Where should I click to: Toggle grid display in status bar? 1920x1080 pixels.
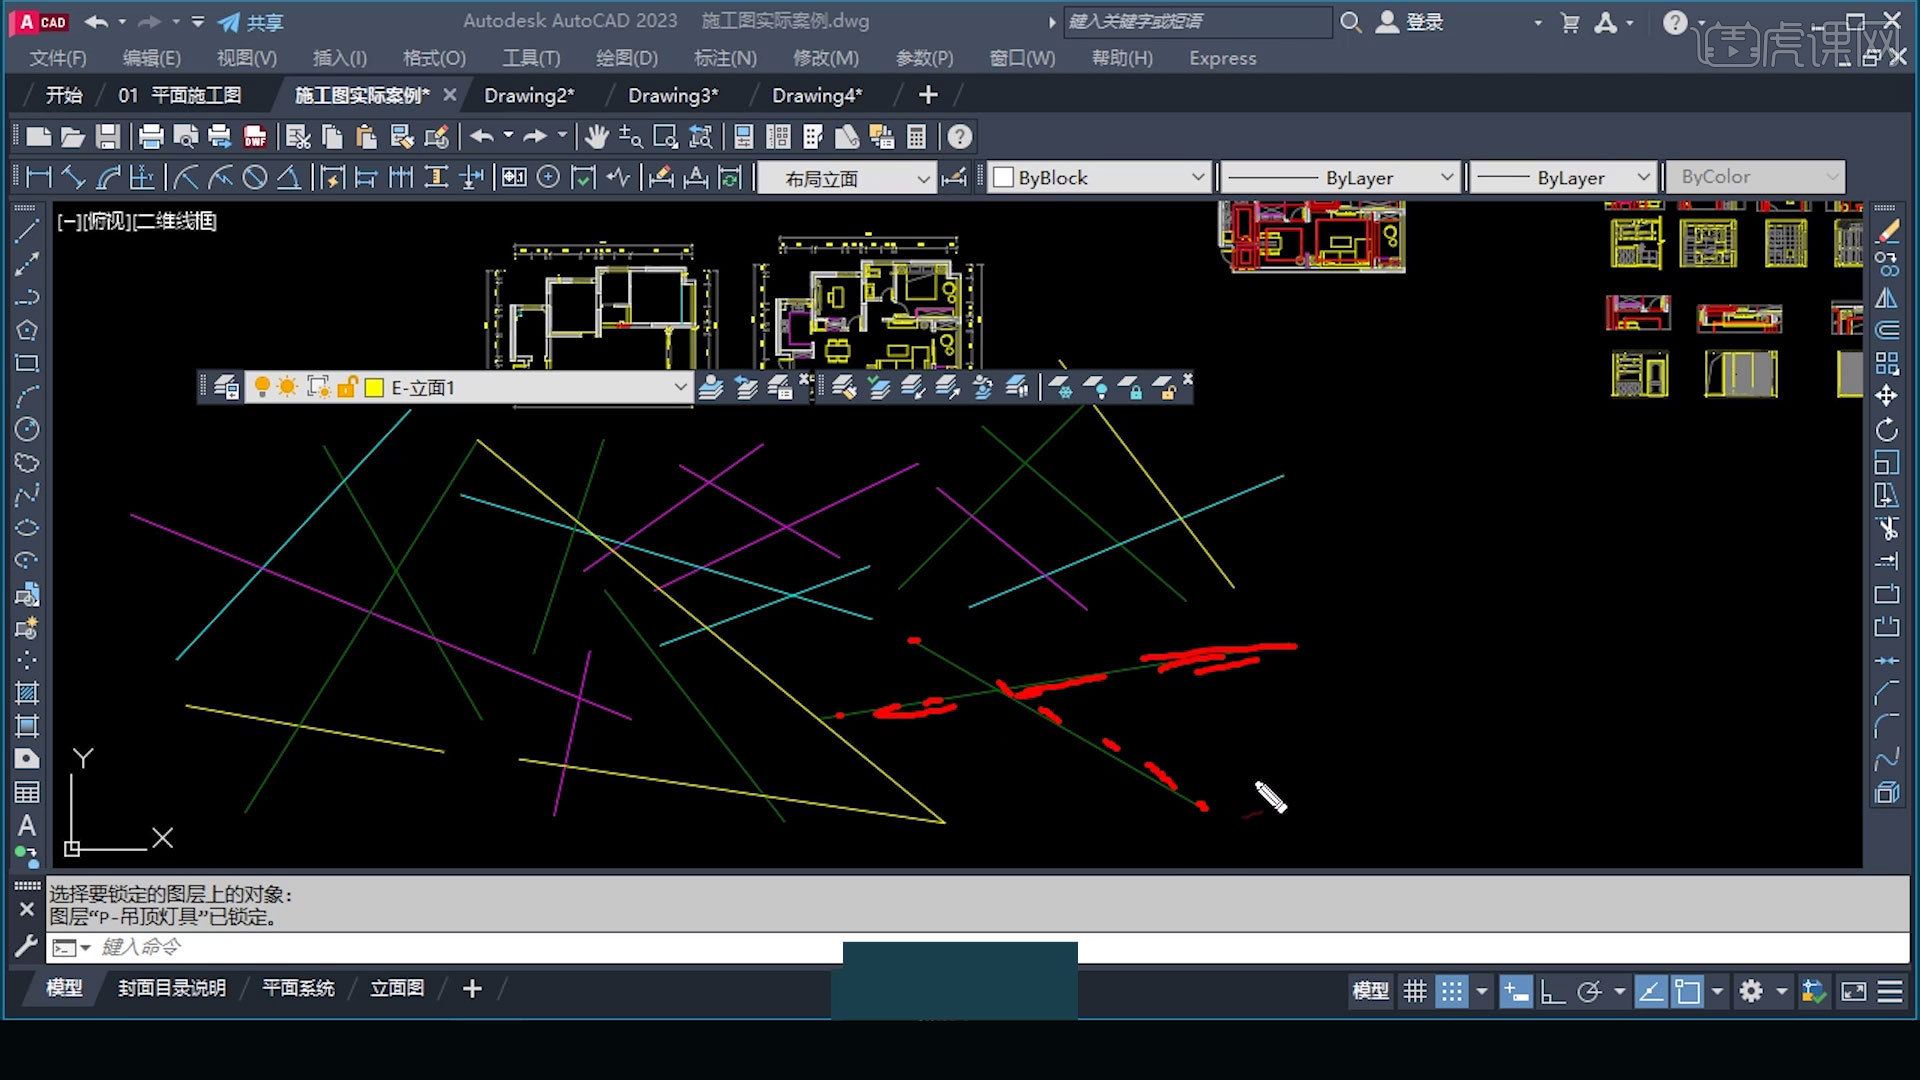pyautogui.click(x=1415, y=991)
